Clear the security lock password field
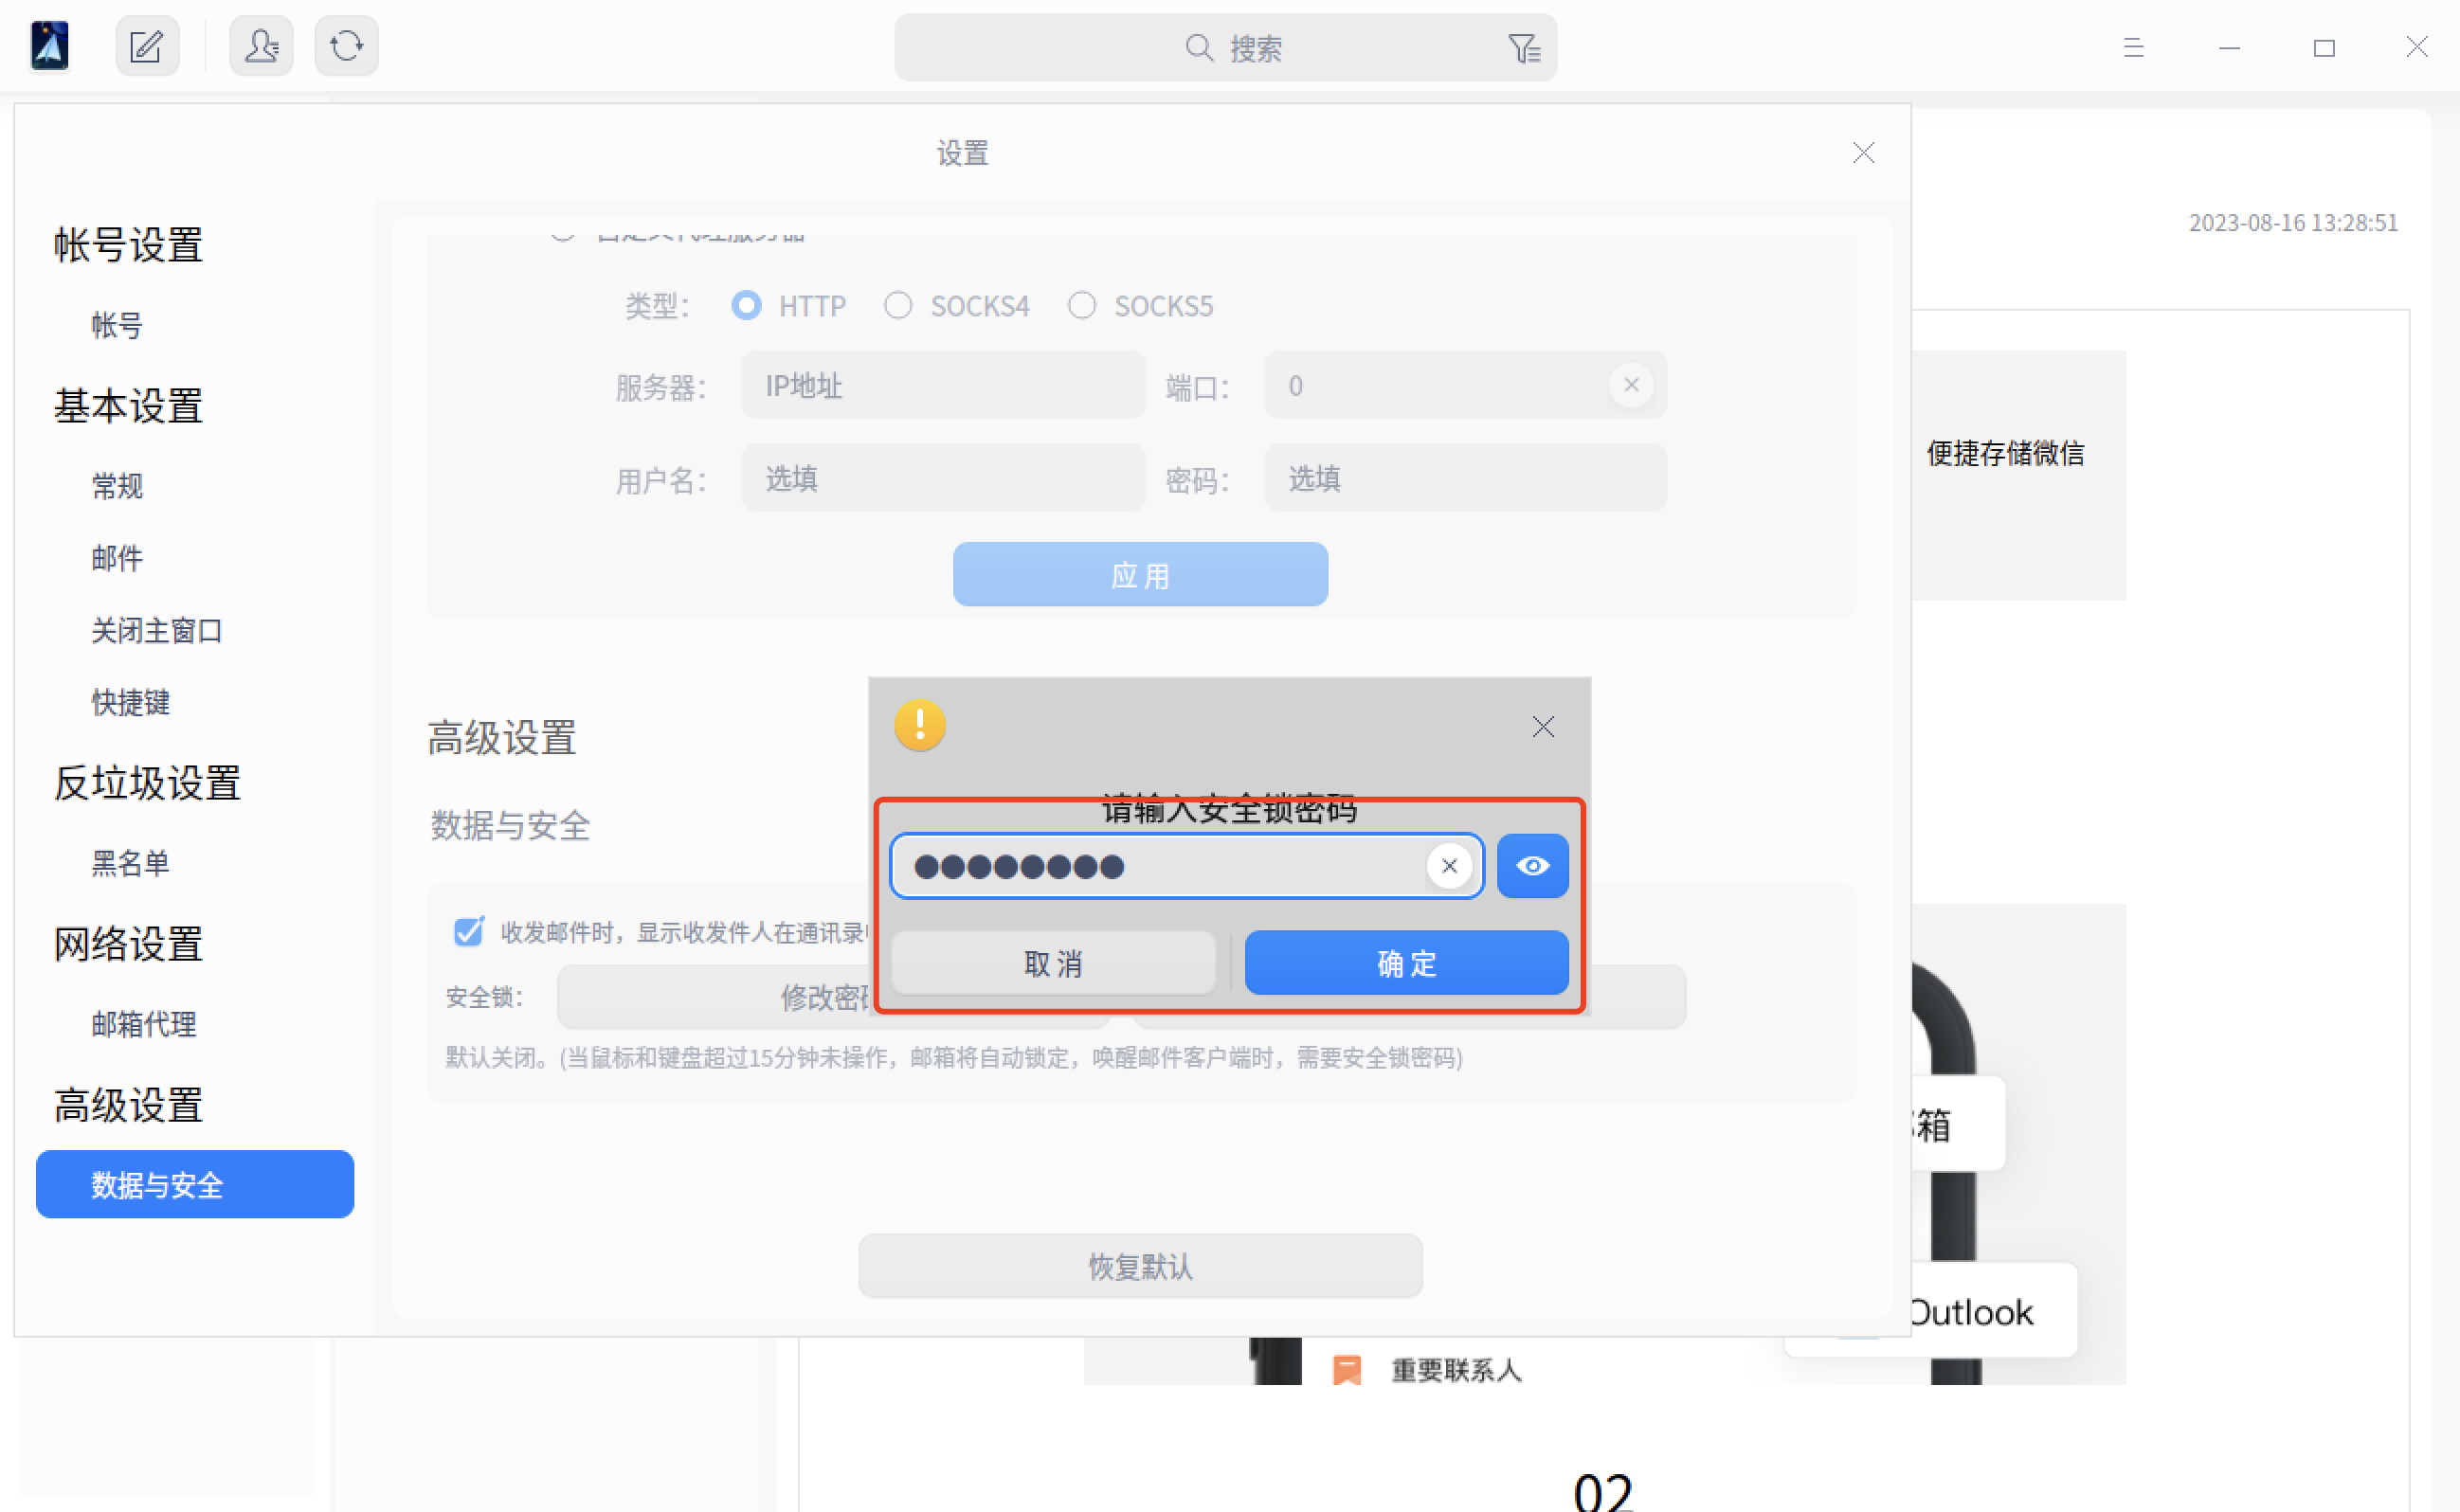This screenshot has height=1512, width=2460. pyautogui.click(x=1449, y=866)
